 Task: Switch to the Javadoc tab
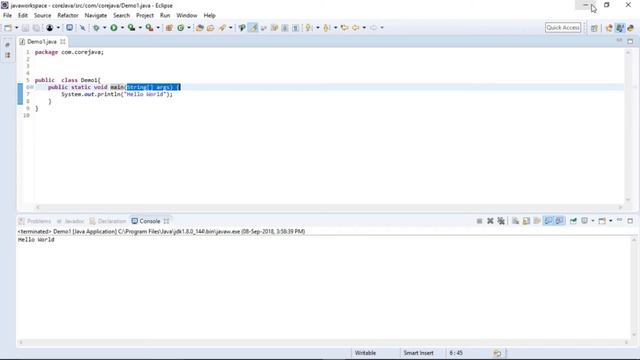point(70,221)
